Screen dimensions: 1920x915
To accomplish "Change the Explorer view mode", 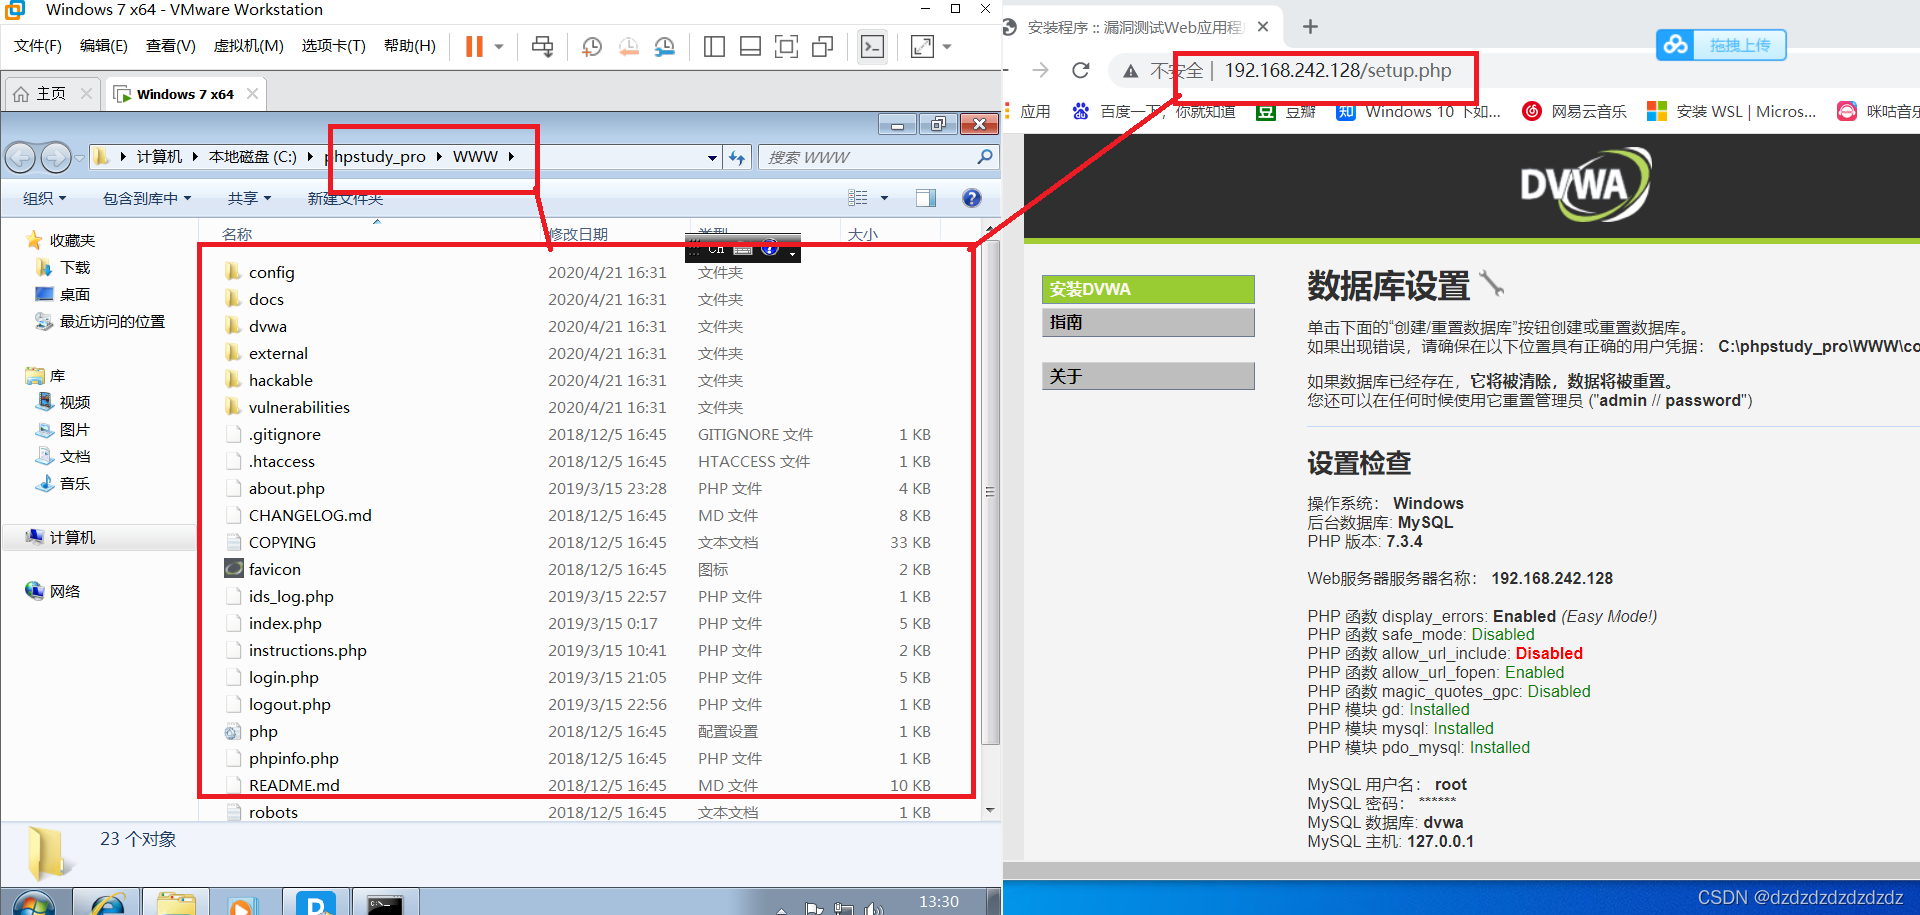I will (858, 198).
